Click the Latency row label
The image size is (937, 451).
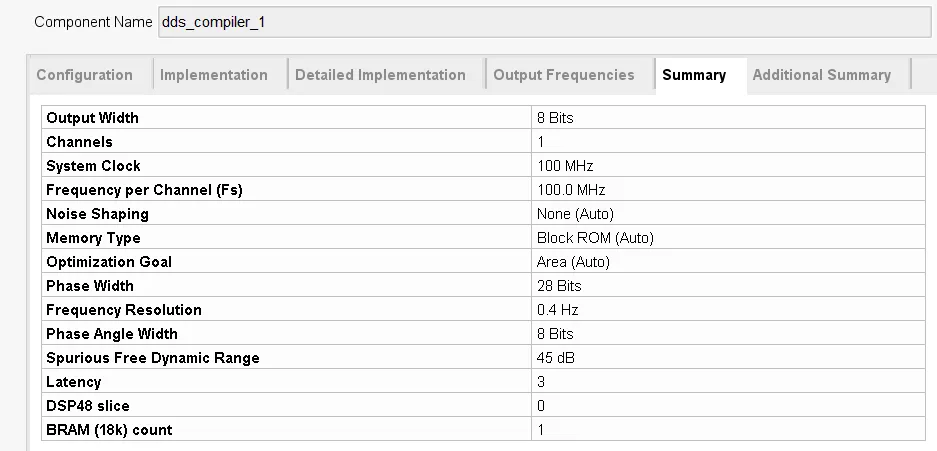74,382
